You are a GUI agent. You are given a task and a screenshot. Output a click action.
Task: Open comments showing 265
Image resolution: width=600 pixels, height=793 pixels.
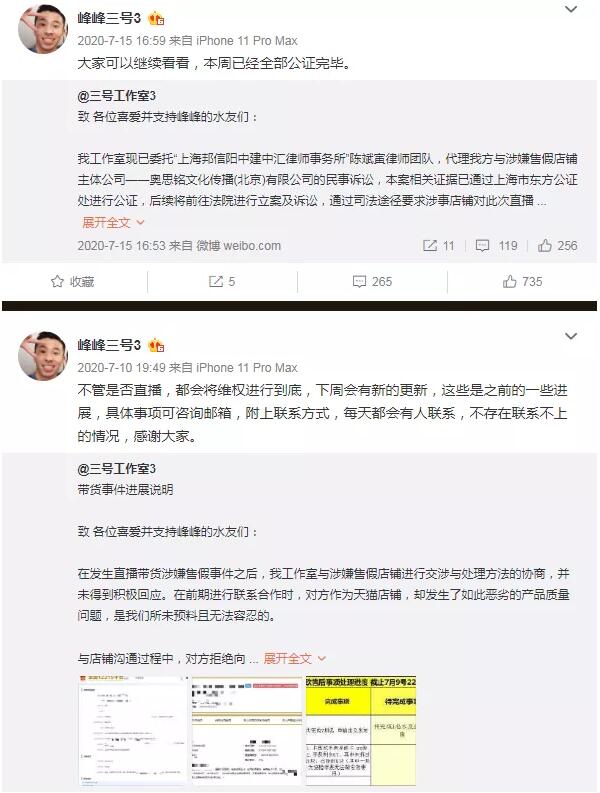pos(372,281)
